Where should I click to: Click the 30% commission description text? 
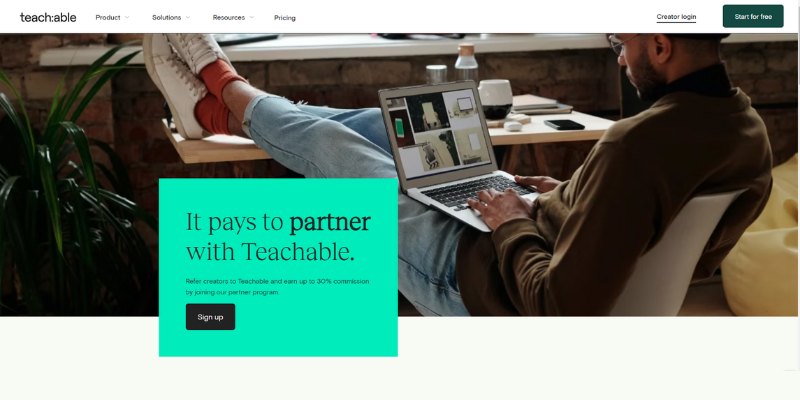[277, 287]
